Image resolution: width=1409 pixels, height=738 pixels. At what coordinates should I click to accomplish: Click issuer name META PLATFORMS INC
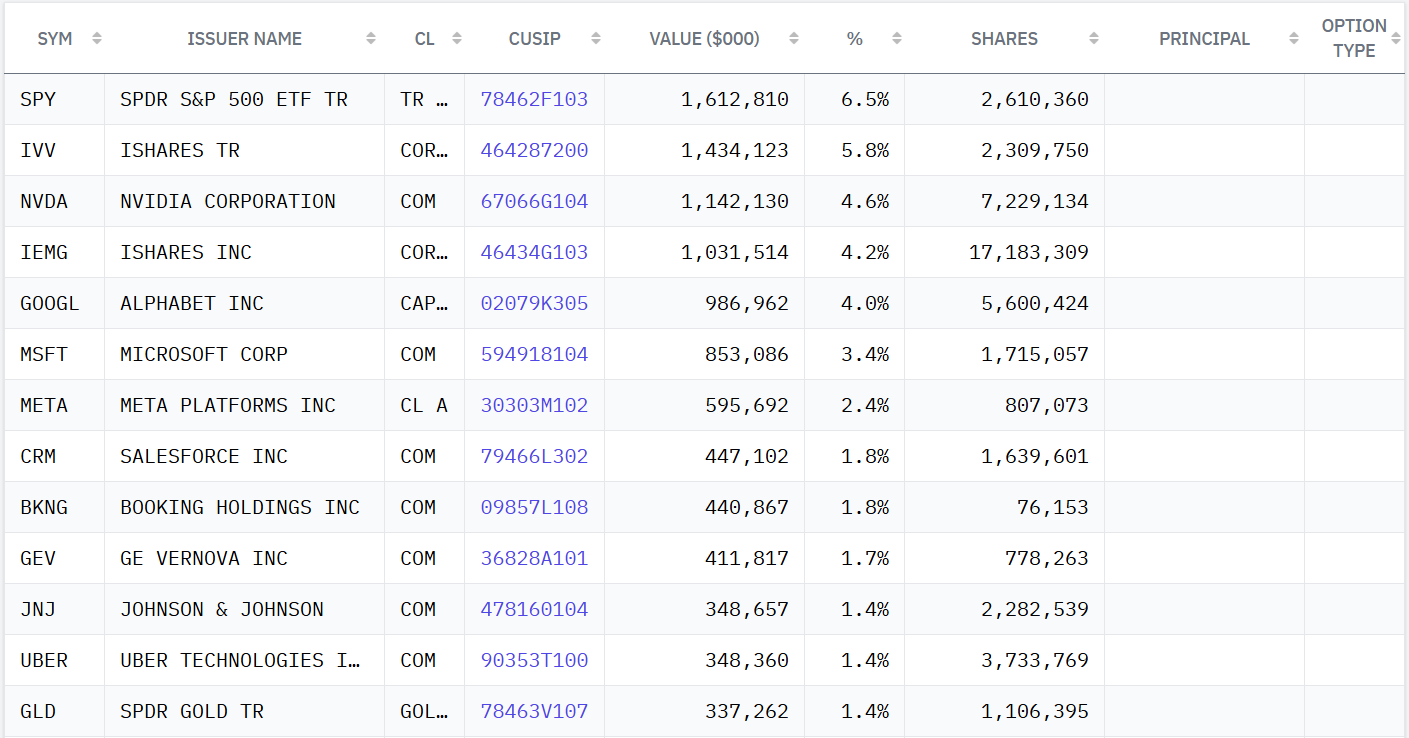[228, 405]
